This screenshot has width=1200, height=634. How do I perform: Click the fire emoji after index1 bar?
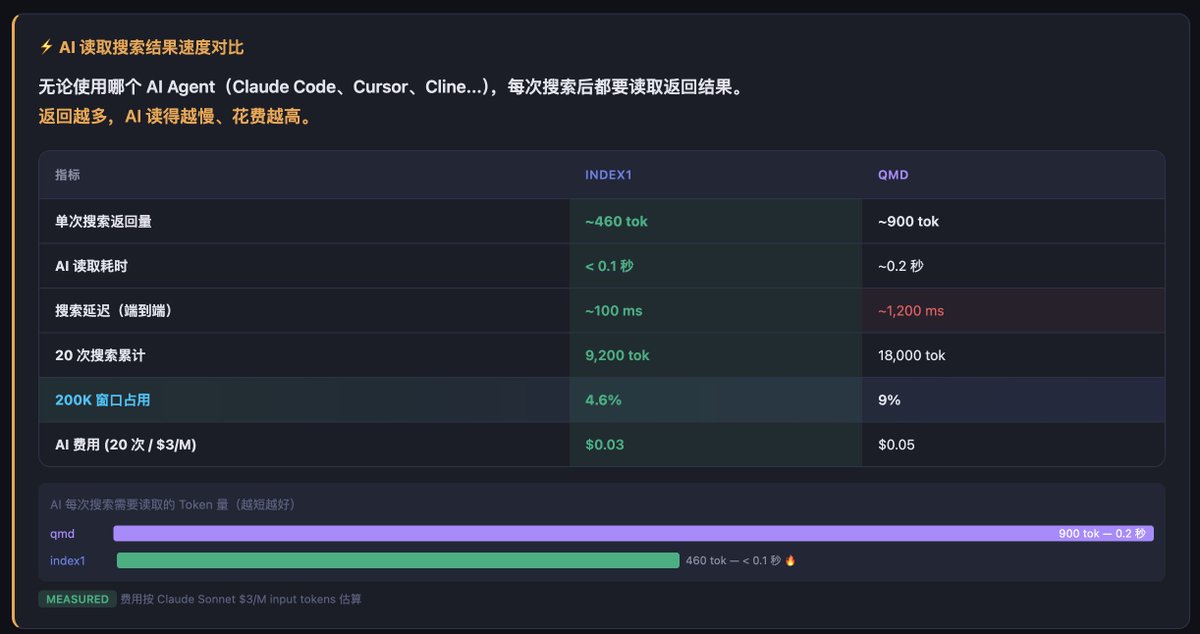(x=790, y=561)
